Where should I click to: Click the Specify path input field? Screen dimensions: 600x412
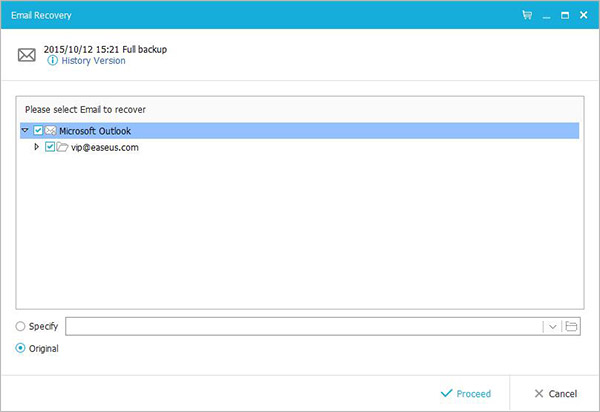tap(304, 326)
